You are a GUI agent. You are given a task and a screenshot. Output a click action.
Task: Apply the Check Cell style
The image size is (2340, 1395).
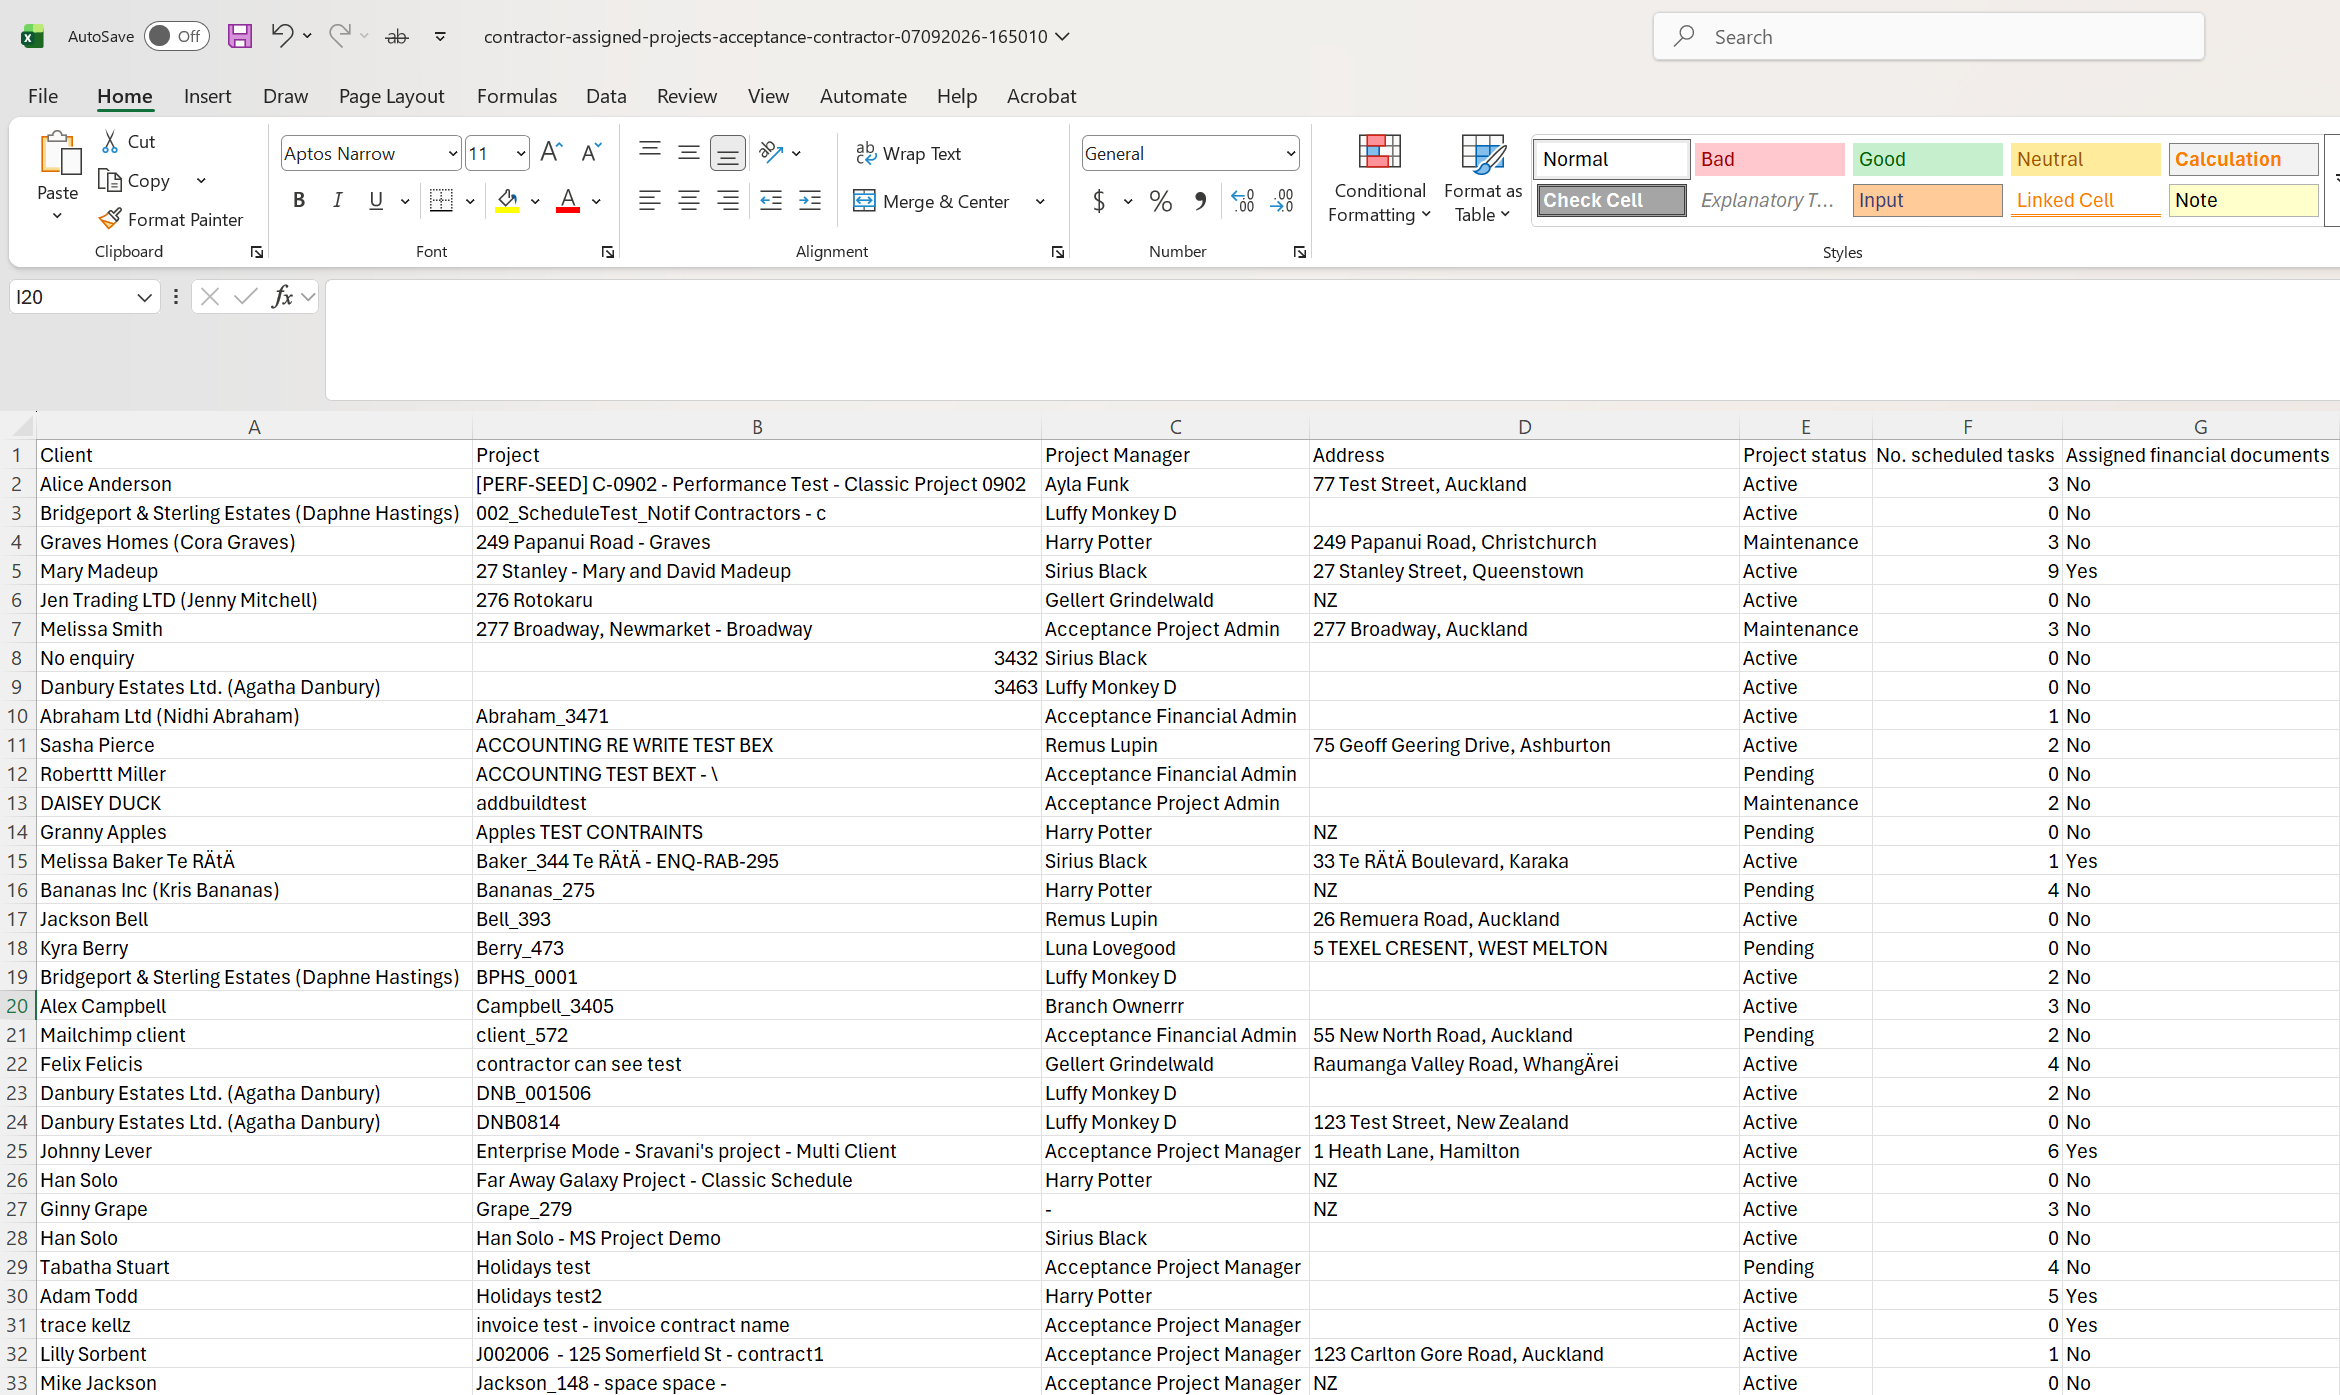[x=1612, y=200]
